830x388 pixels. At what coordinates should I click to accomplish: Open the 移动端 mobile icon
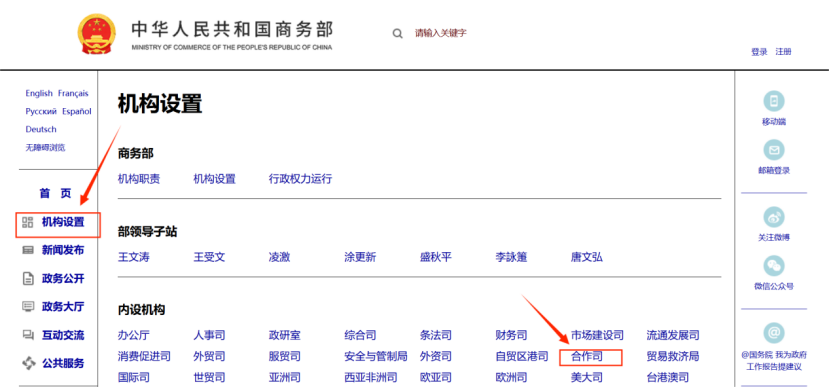[774, 101]
